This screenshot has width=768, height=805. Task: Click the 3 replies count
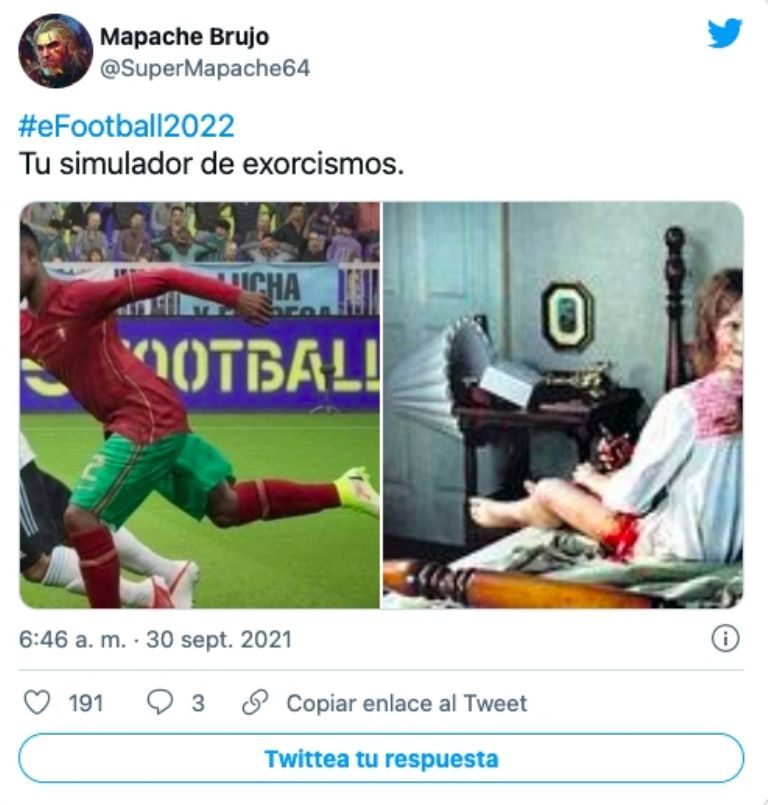(x=198, y=703)
